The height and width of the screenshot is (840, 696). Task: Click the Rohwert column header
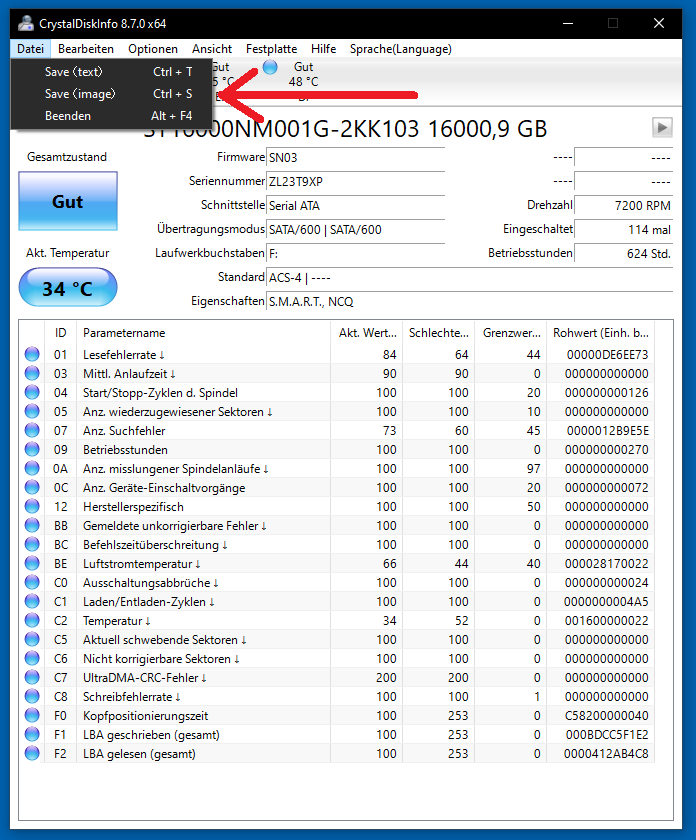pos(601,333)
